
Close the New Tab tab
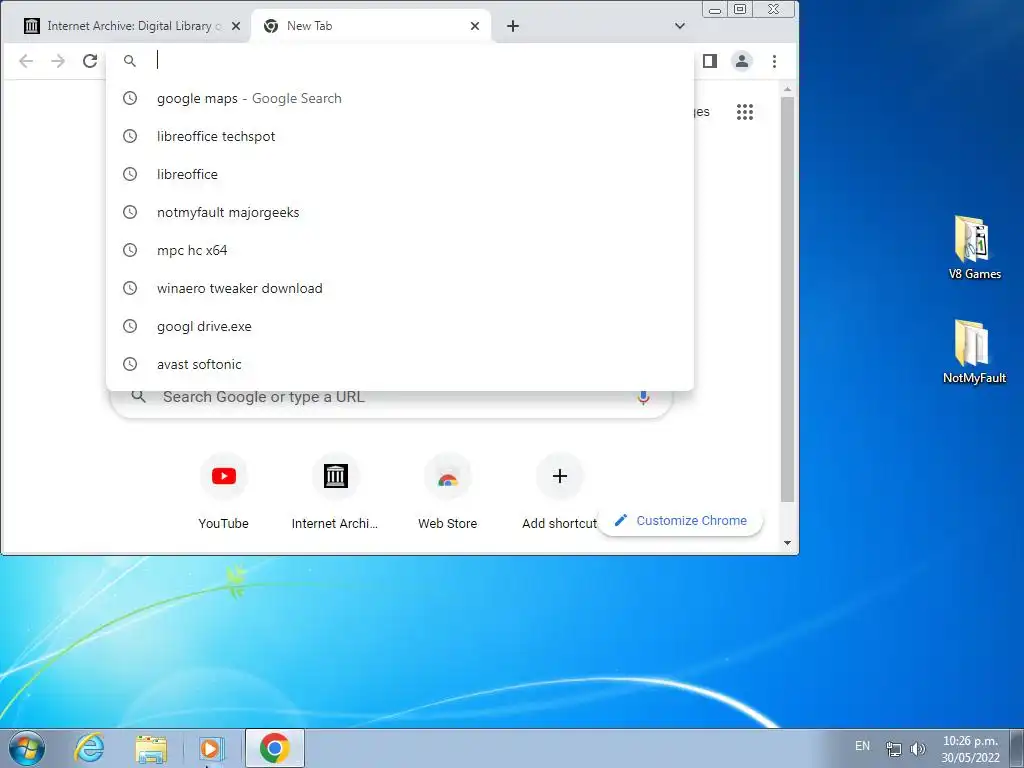(x=475, y=26)
